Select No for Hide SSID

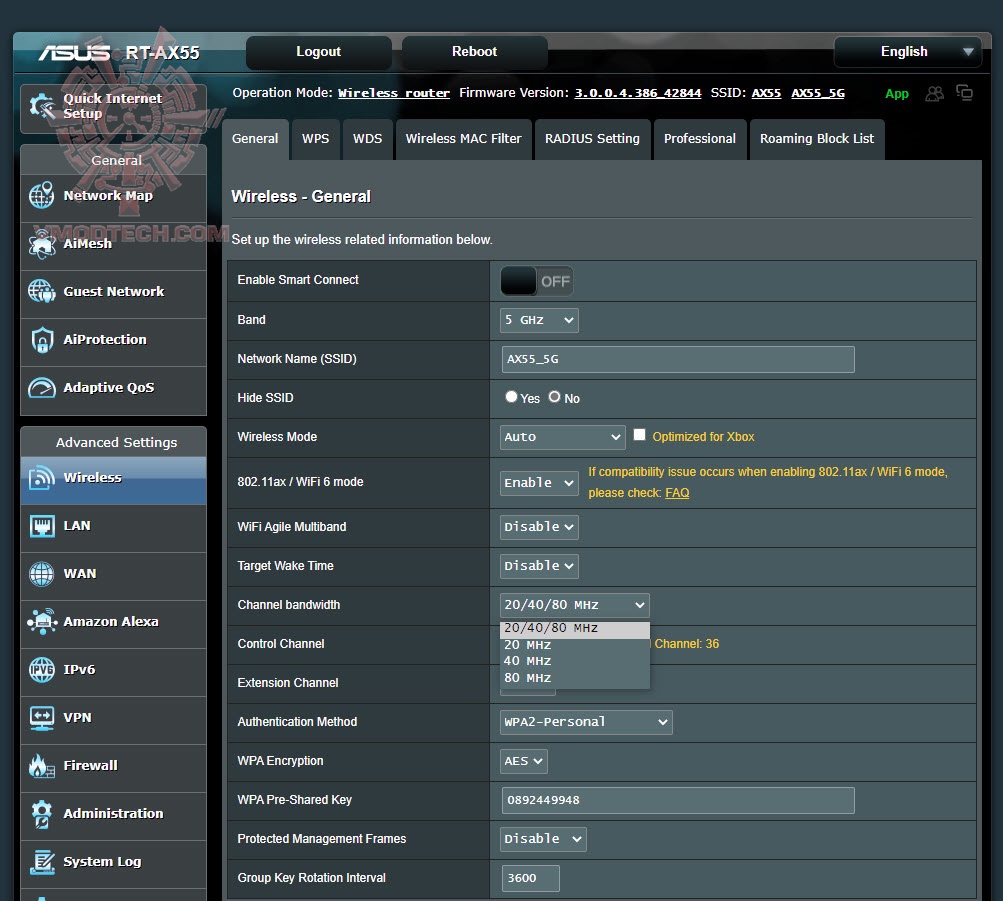554,396
